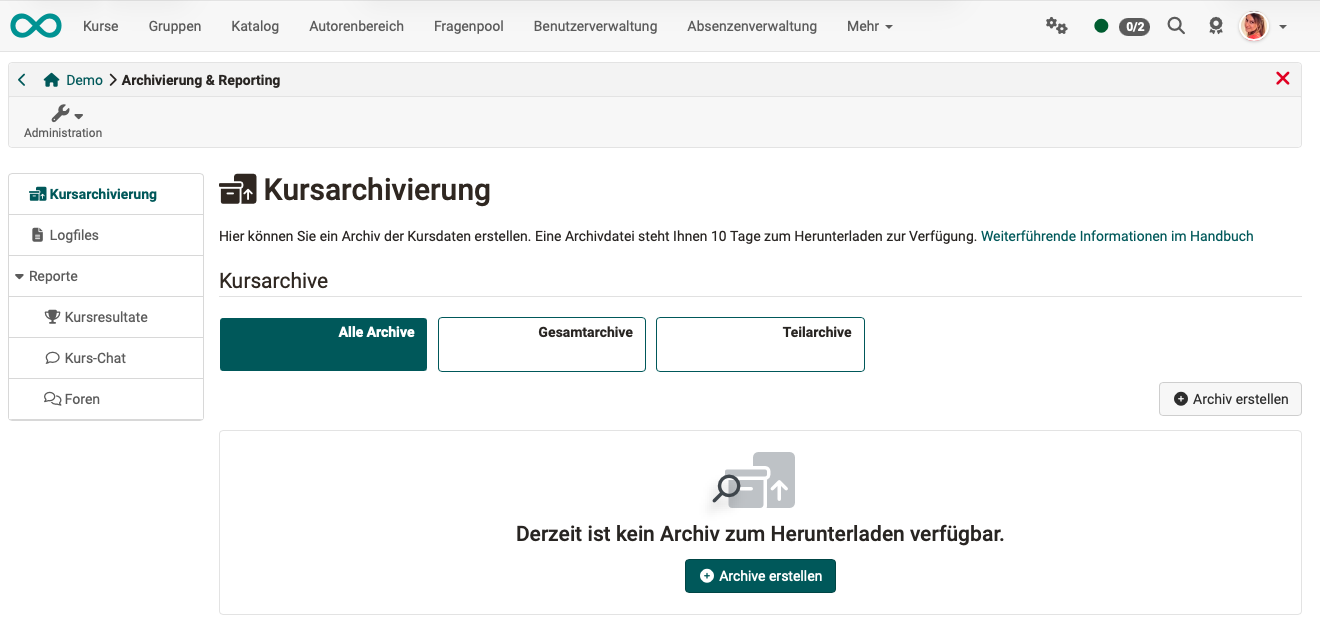This screenshot has width=1320, height=638.
Task: Click the 0/2 status counter badge
Action: (1135, 26)
